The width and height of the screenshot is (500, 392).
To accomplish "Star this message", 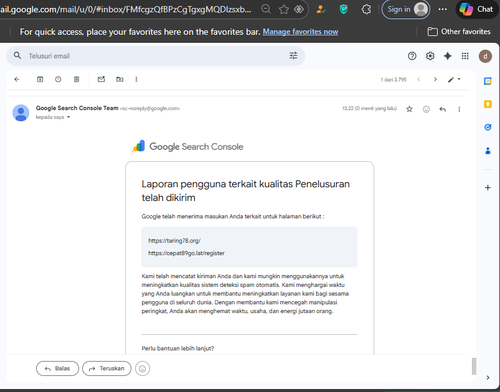I will point(409,109).
